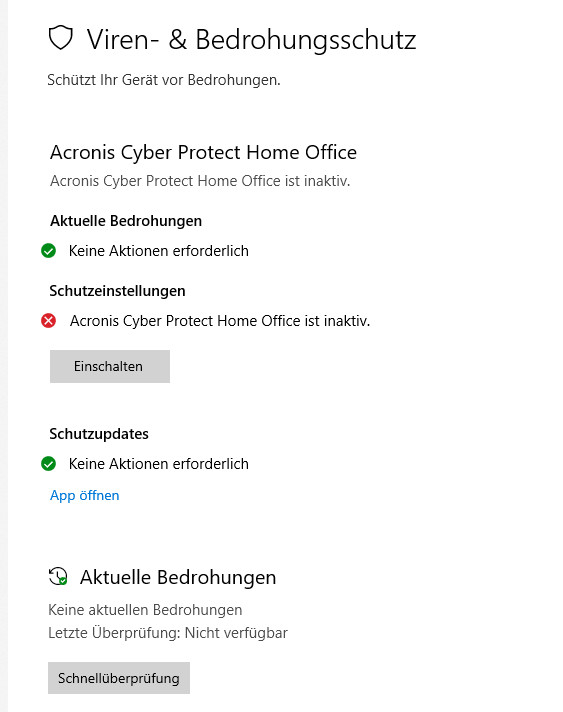This screenshot has width=563, height=712.
Task: Click the inactive status message beside red X
Action: pos(220,321)
